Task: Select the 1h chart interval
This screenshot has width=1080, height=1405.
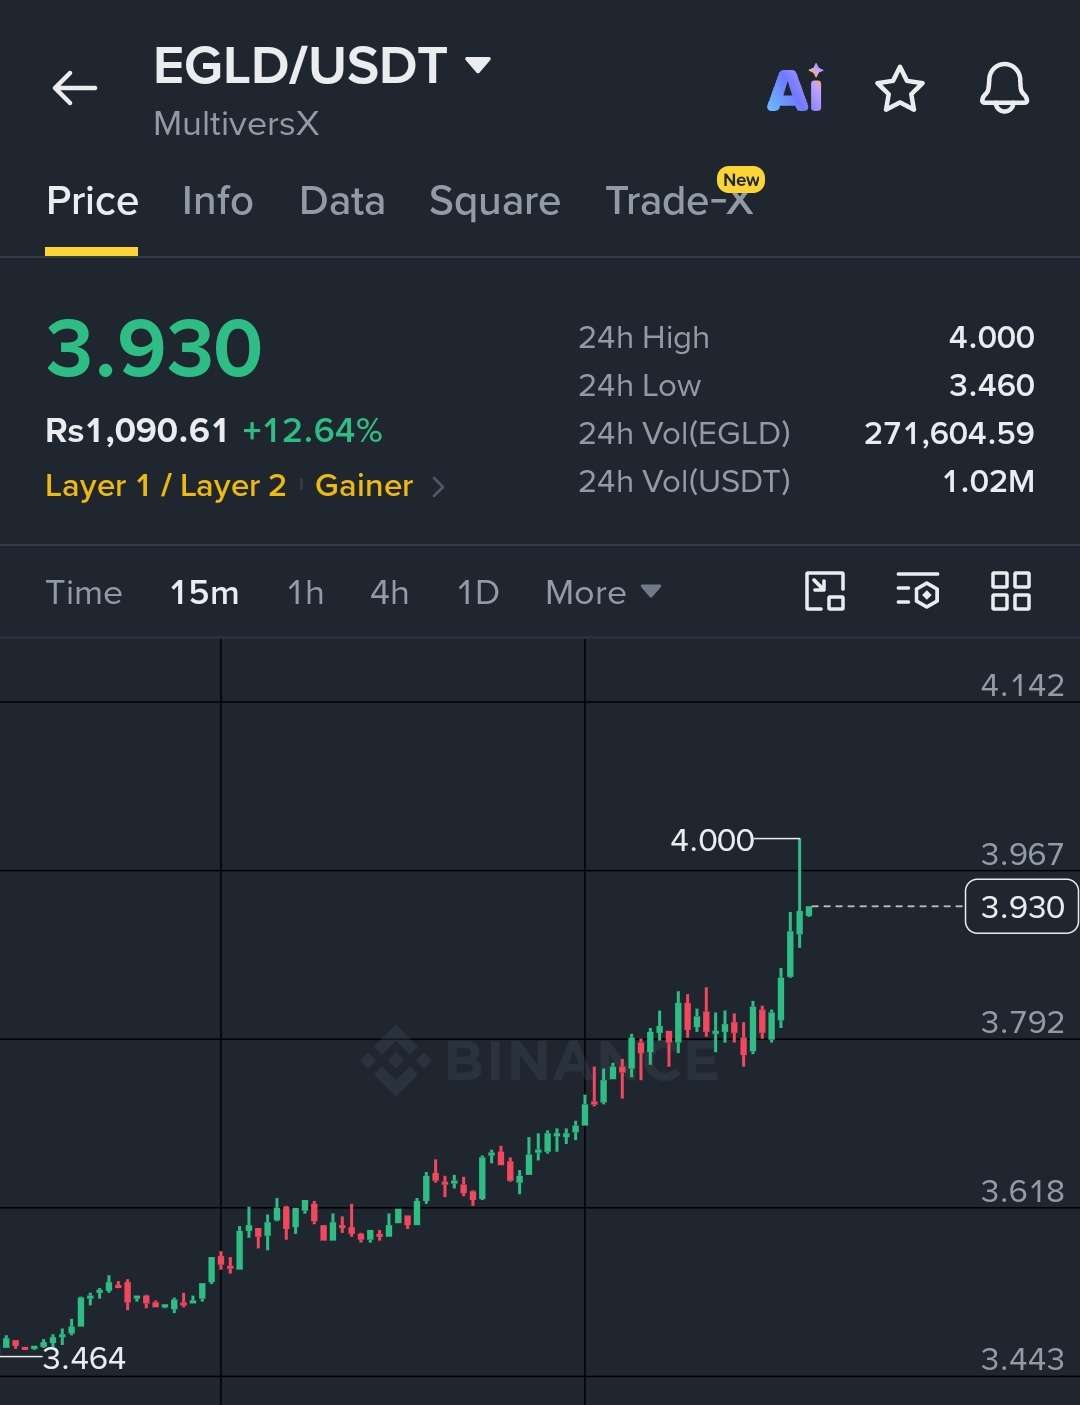Action: click(x=305, y=592)
